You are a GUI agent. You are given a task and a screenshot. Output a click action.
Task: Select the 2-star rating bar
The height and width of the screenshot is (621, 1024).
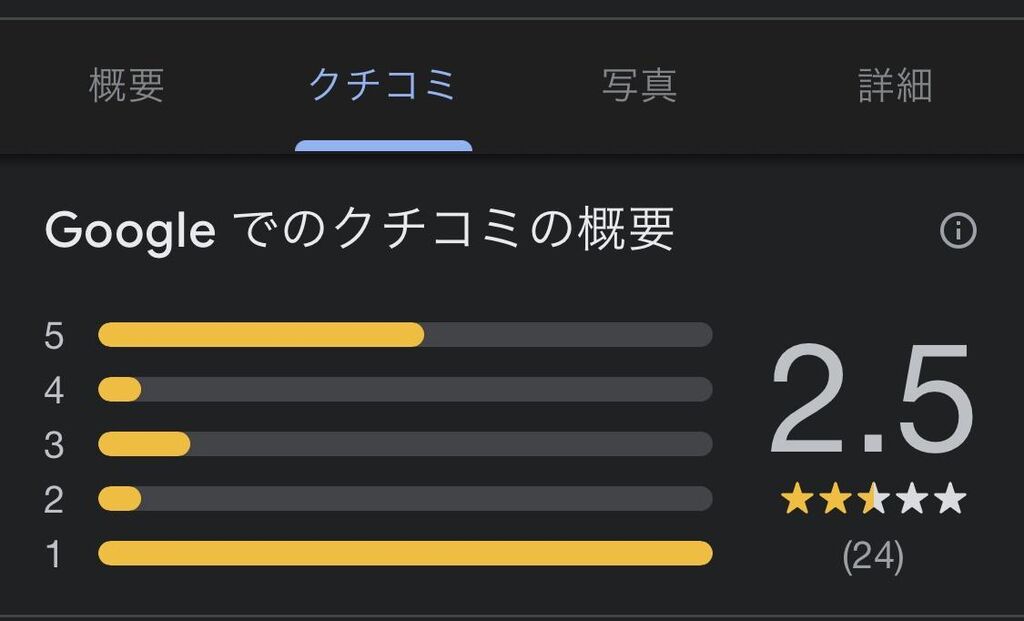(405, 498)
